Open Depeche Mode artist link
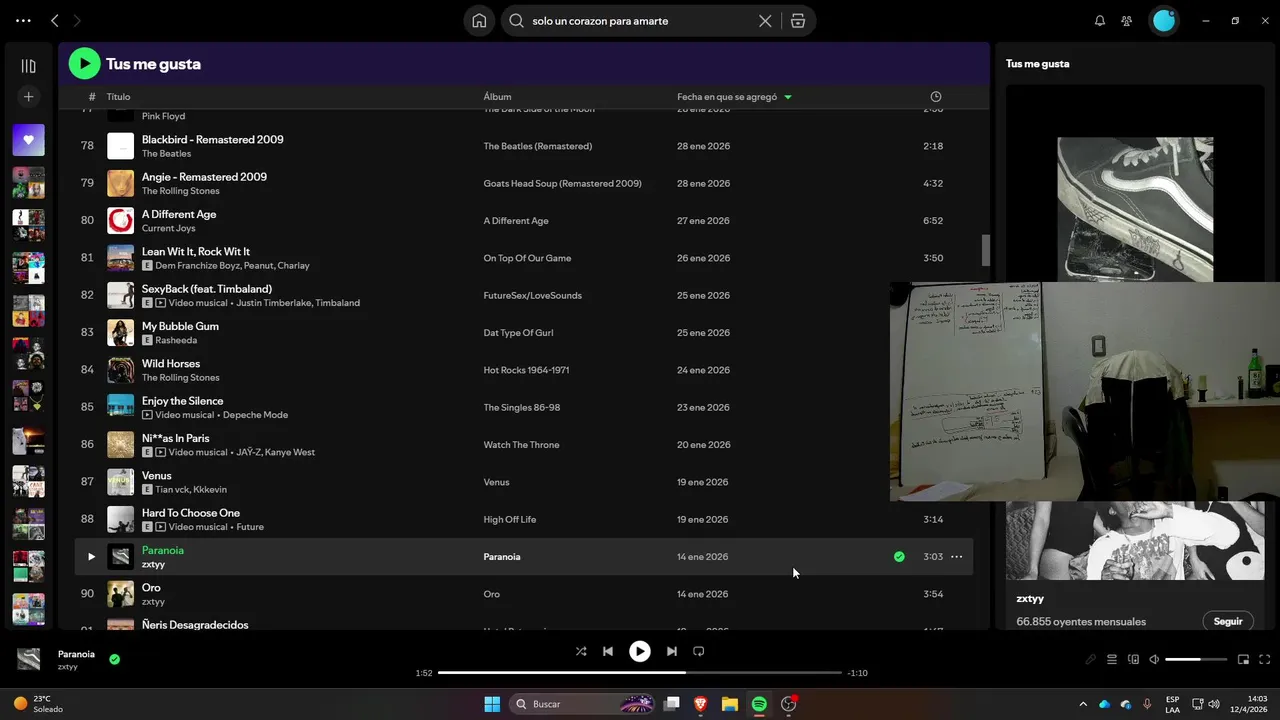Image resolution: width=1280 pixels, height=720 pixels. coord(255,415)
